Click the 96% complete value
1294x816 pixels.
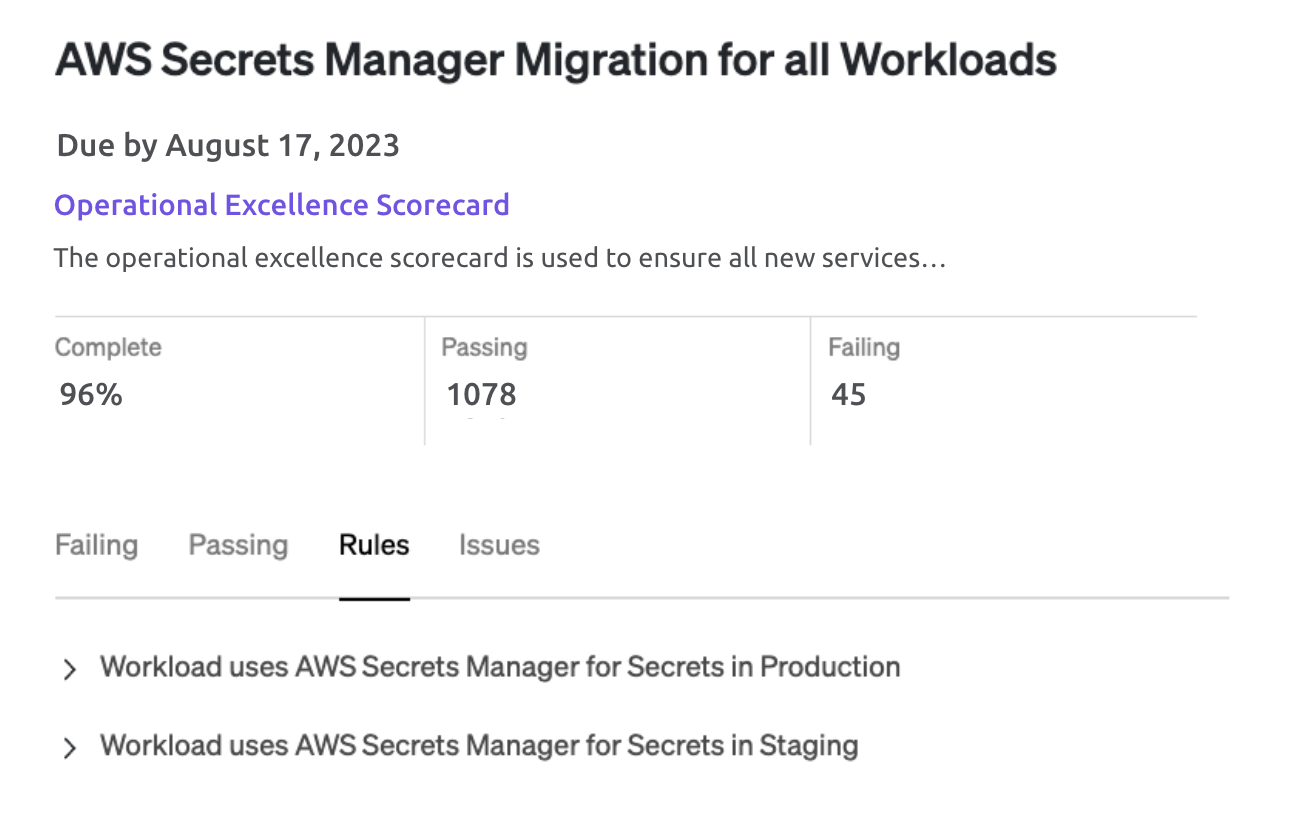click(91, 395)
